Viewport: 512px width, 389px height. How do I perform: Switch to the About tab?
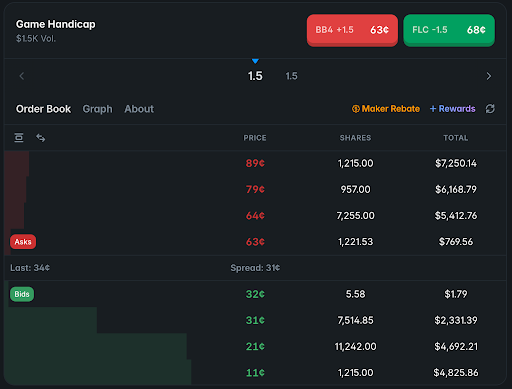coord(139,109)
